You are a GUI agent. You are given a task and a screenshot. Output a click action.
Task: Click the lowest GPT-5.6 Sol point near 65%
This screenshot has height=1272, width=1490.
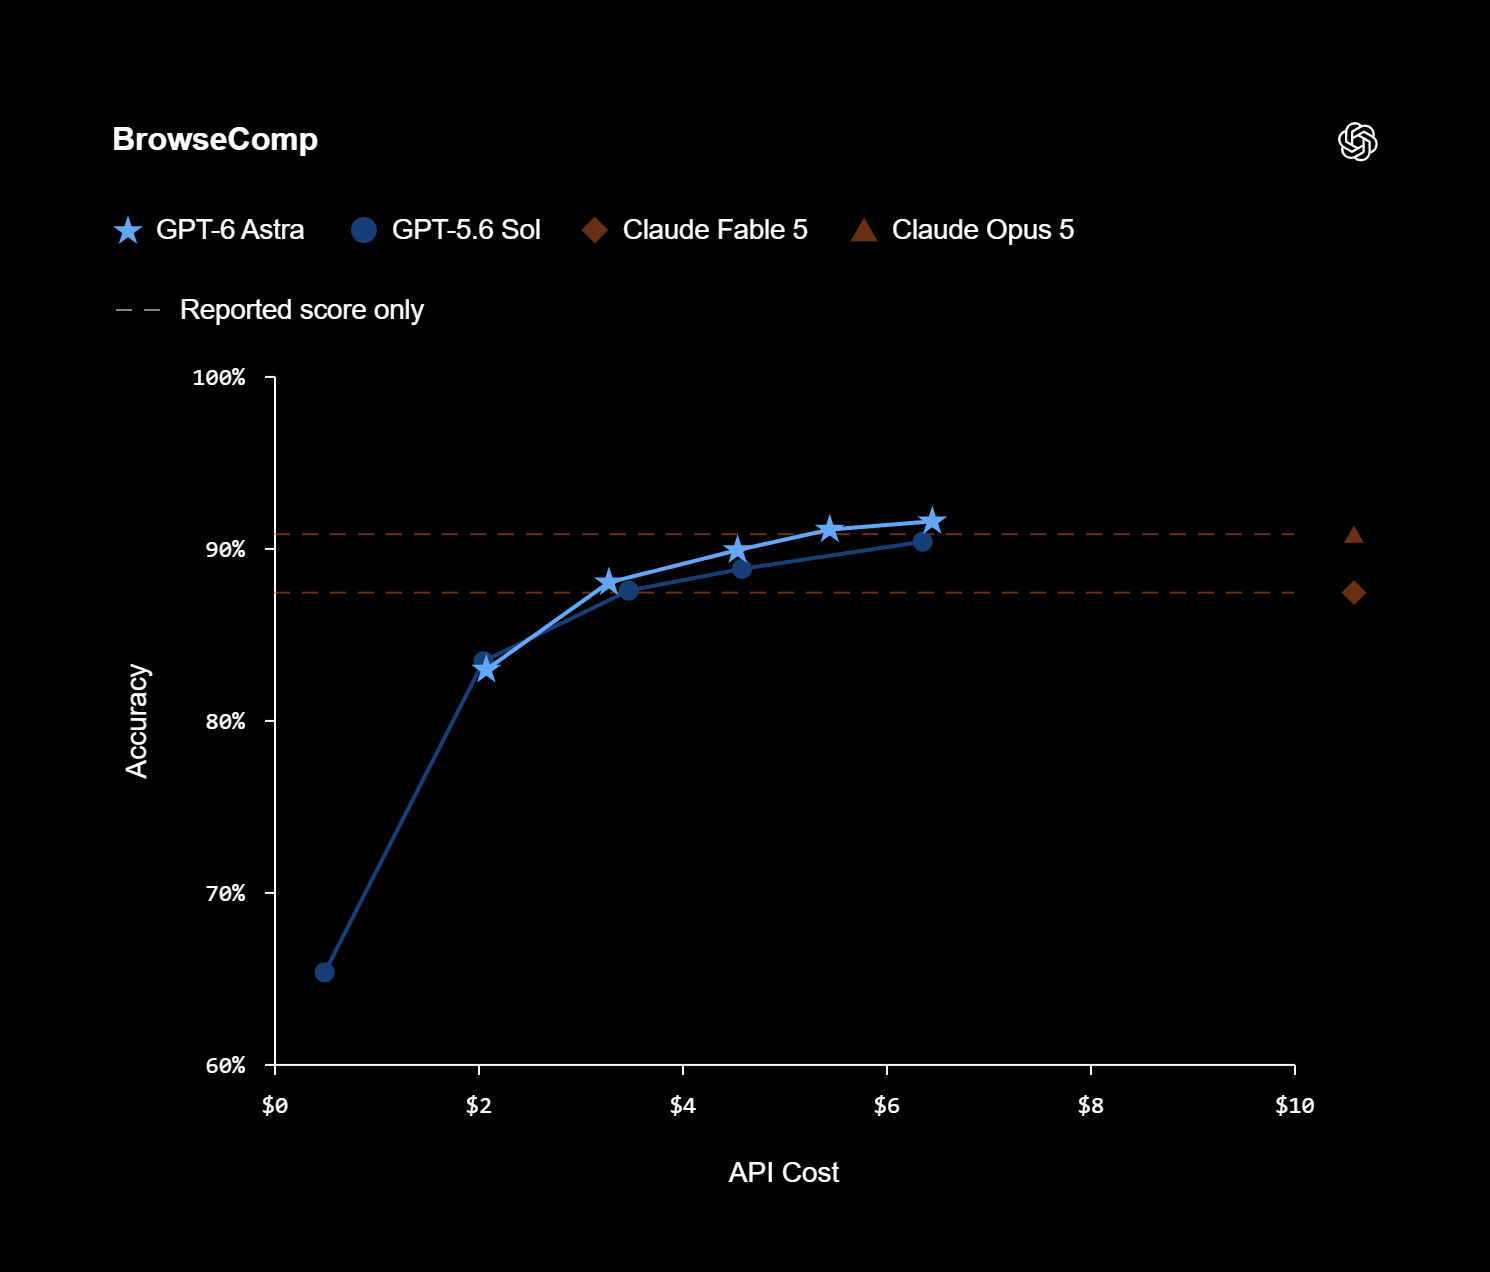click(324, 972)
